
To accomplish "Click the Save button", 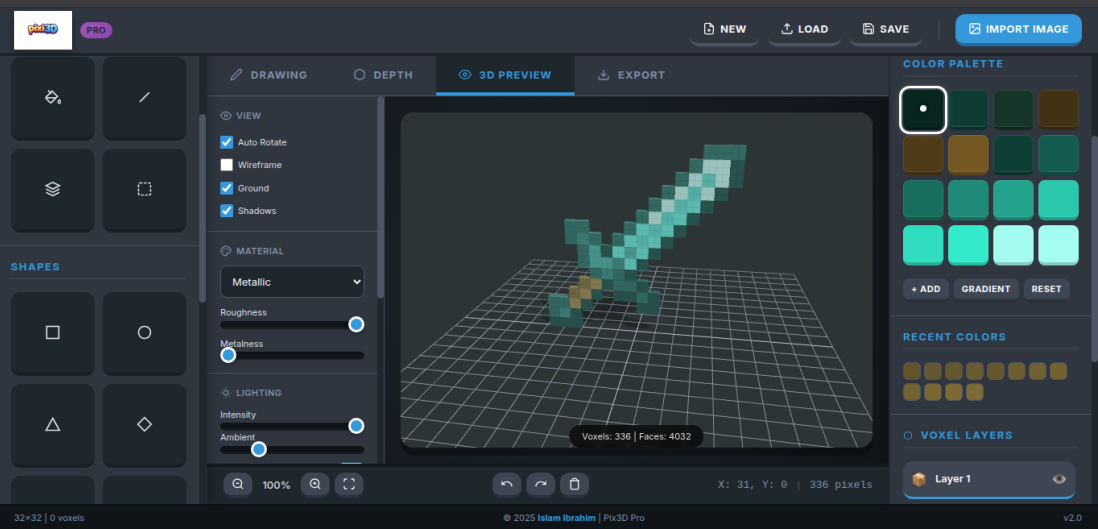I will [886, 29].
